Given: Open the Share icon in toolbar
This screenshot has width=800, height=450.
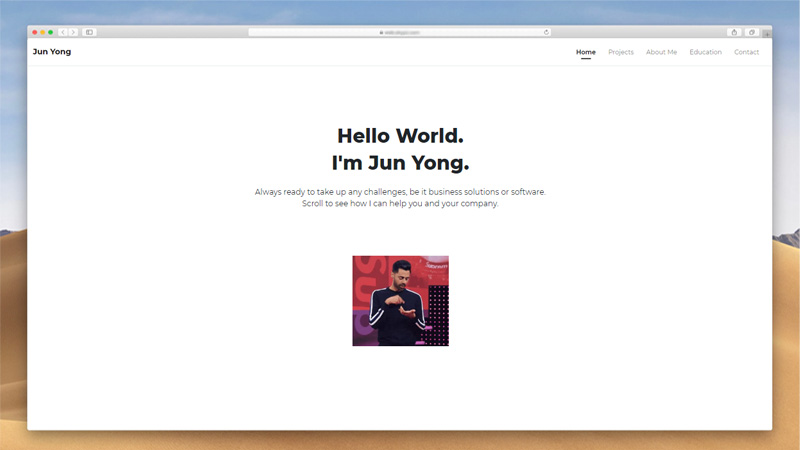Looking at the screenshot, I should coord(734,32).
